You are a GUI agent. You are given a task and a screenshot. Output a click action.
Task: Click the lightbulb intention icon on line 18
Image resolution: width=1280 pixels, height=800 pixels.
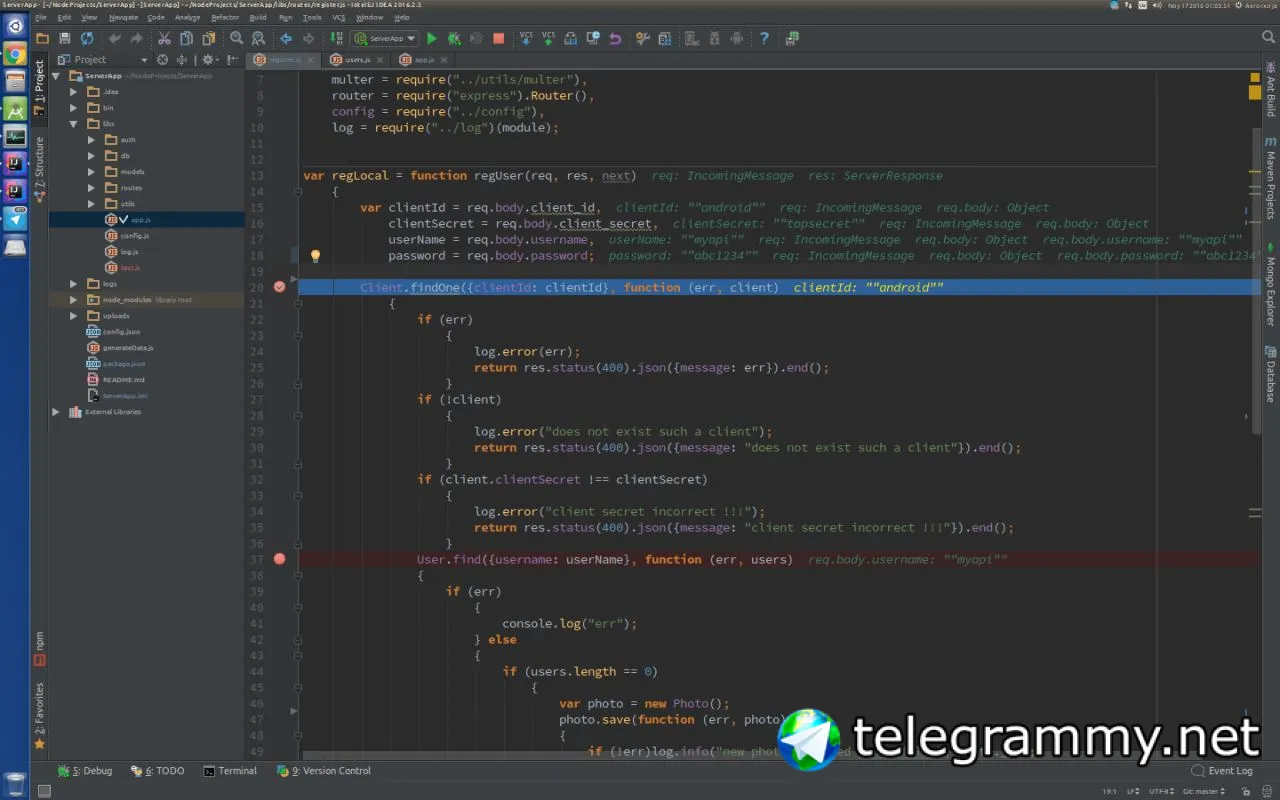pos(315,256)
